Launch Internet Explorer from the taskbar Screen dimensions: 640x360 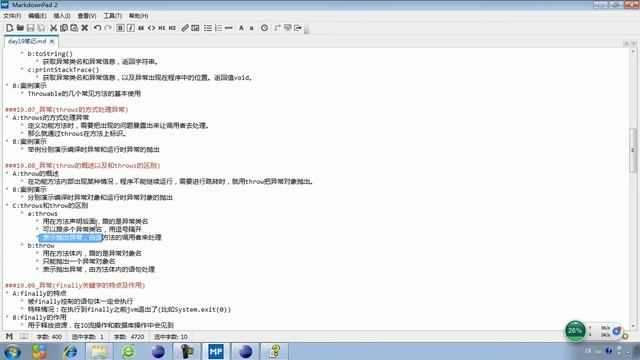(x=70, y=351)
